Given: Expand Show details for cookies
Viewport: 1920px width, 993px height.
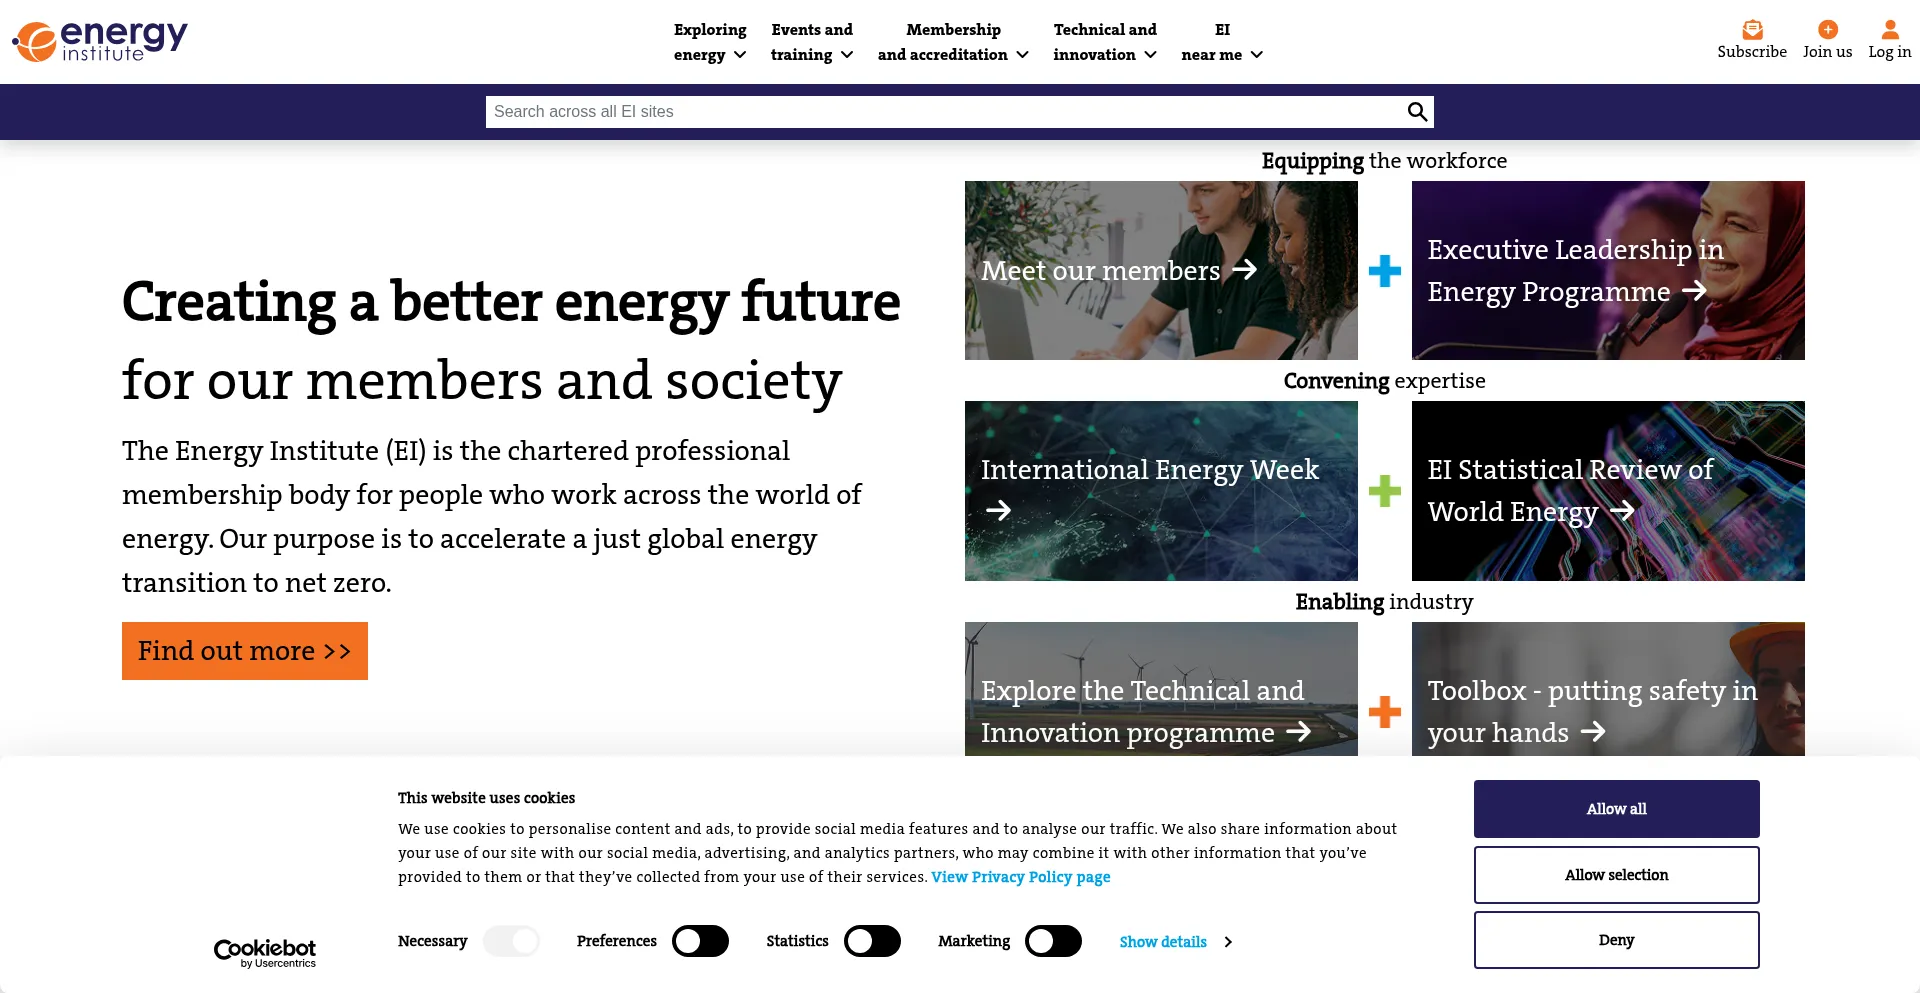Looking at the screenshot, I should 1175,942.
